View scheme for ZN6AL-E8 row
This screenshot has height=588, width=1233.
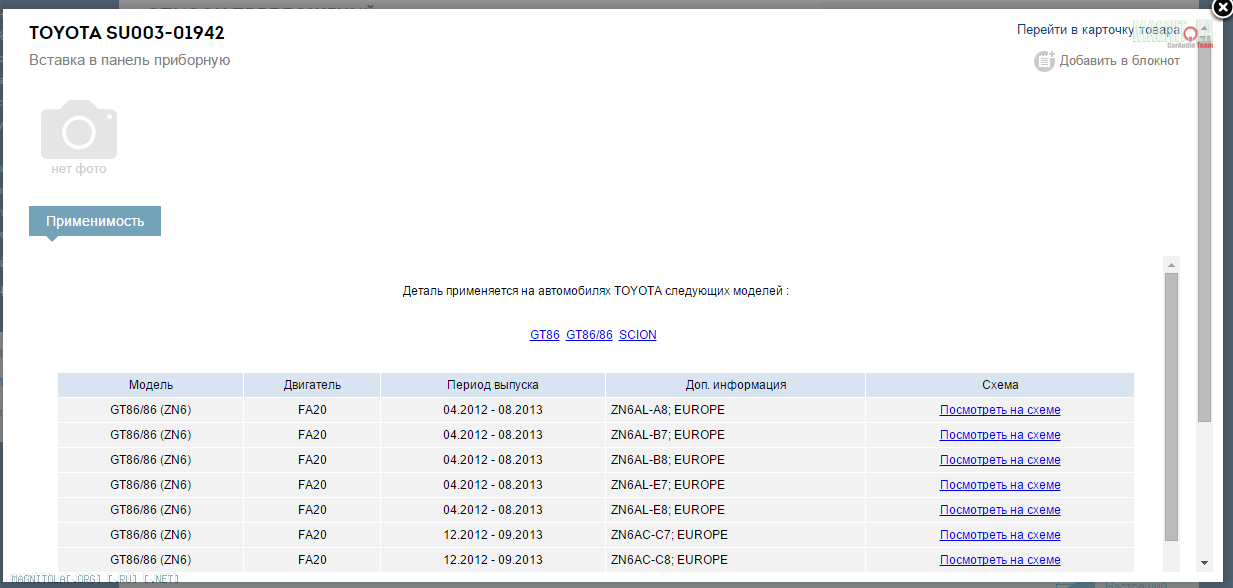1000,510
